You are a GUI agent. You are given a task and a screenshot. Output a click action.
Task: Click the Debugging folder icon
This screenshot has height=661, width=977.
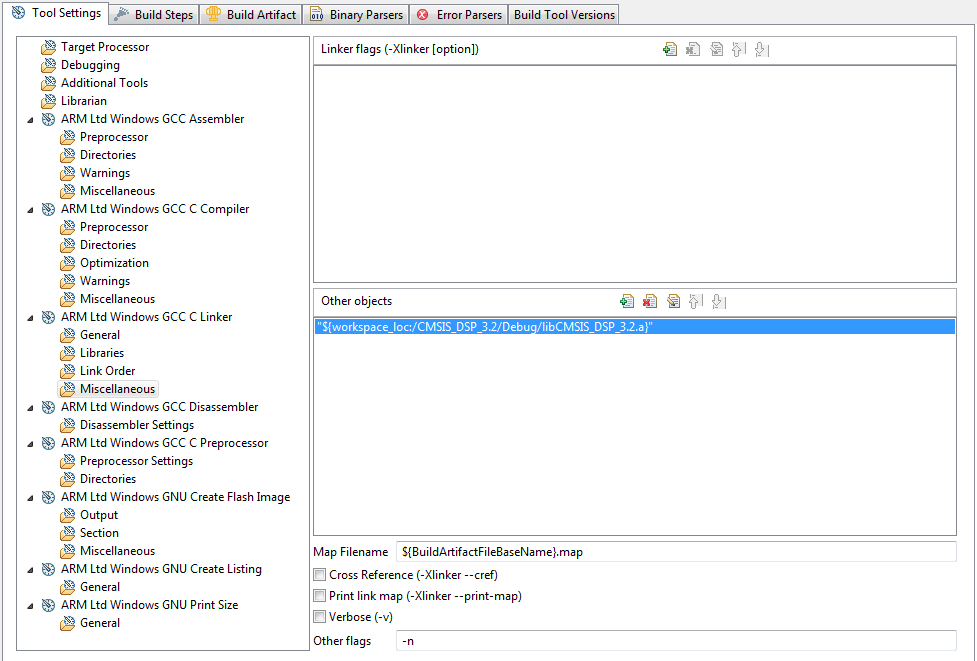(x=49, y=65)
